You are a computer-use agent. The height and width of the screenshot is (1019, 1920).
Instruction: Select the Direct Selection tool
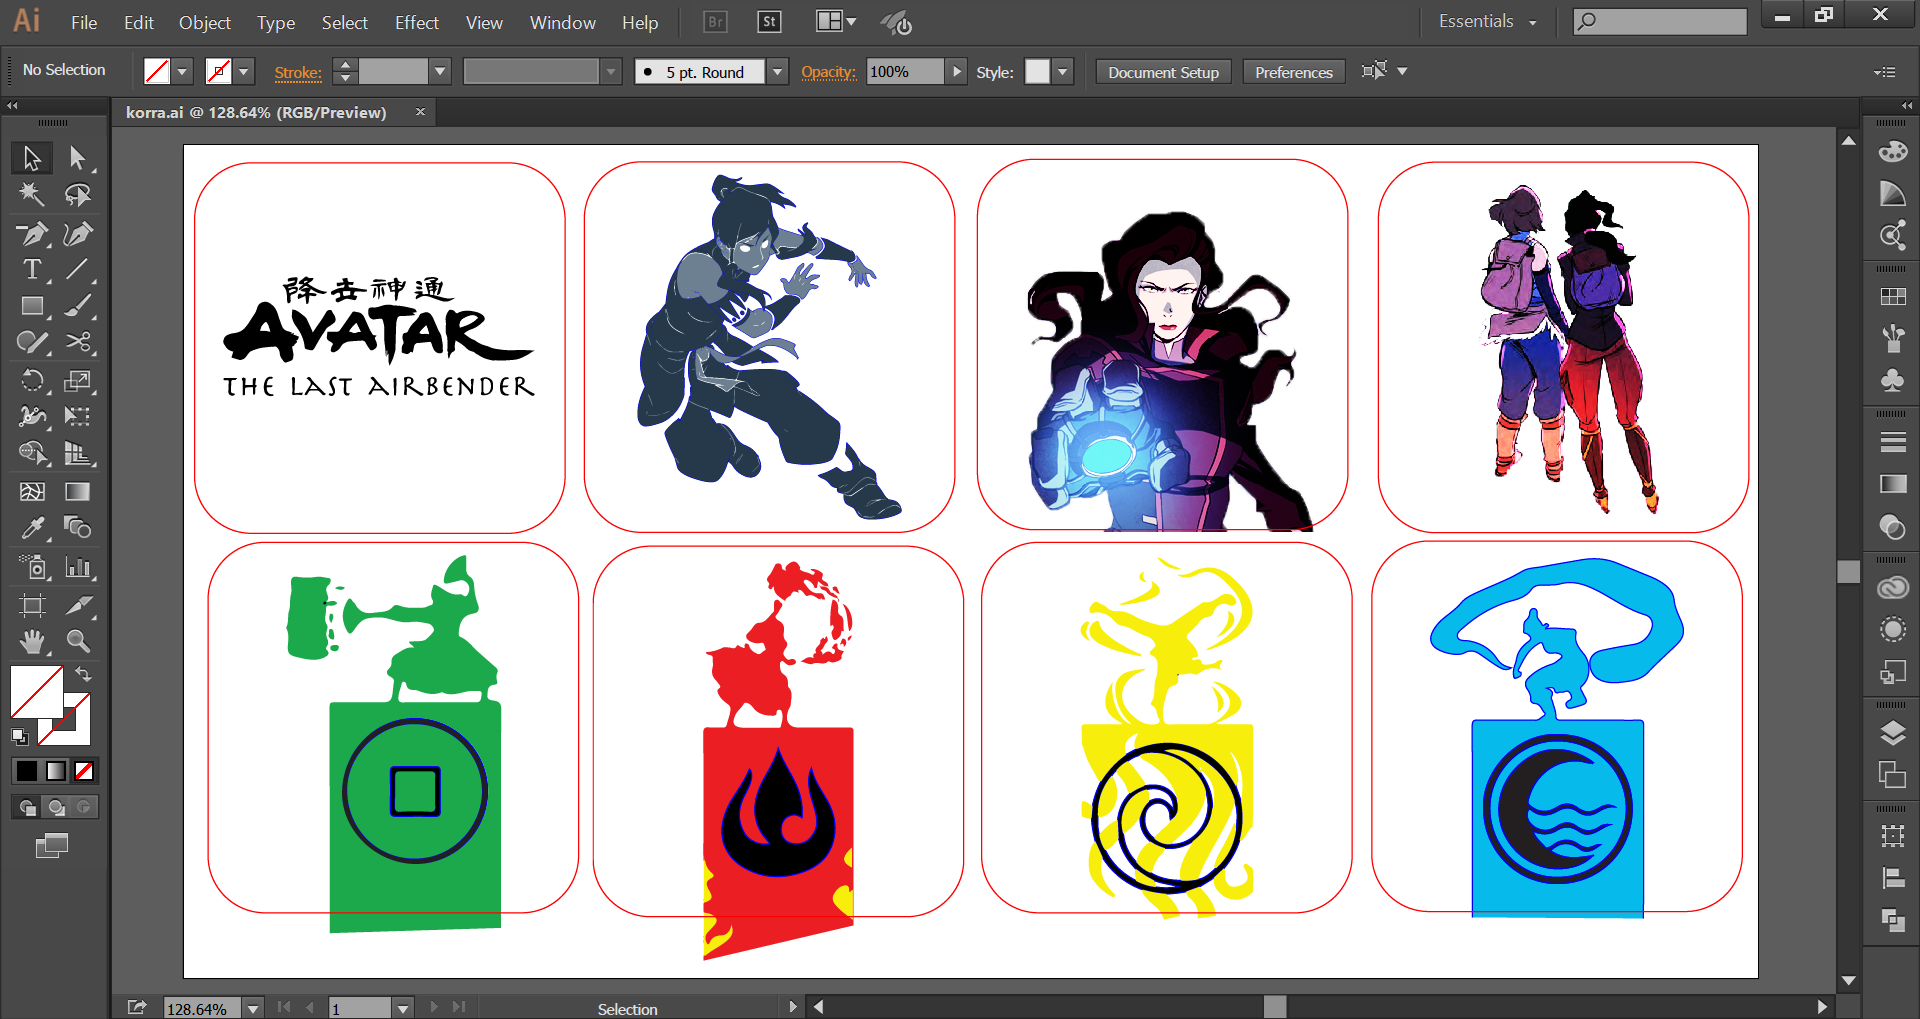pyautogui.click(x=77, y=158)
